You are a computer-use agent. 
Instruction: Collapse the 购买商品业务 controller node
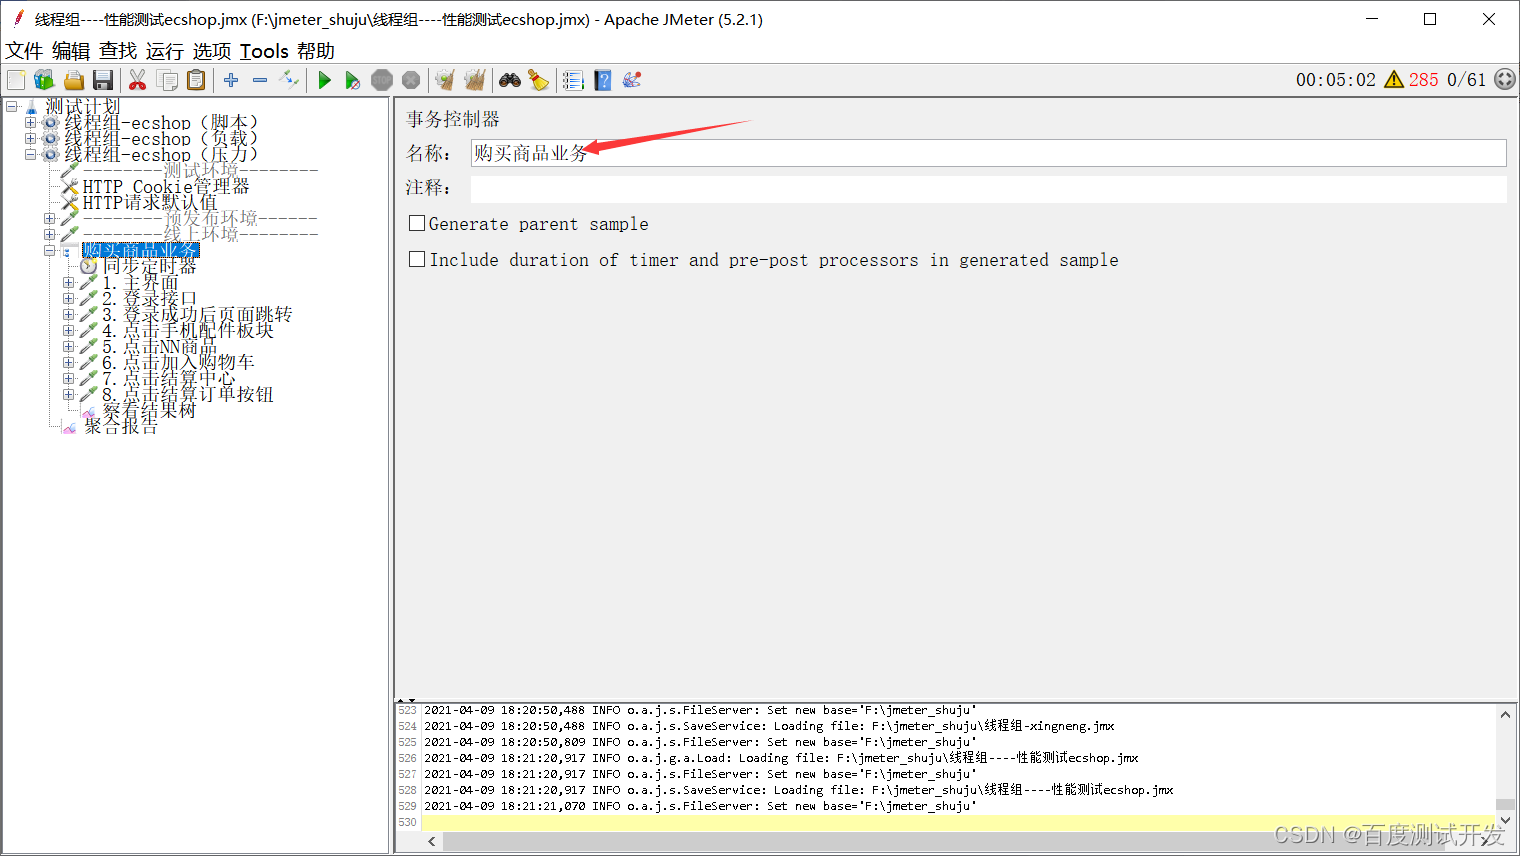[x=49, y=251]
